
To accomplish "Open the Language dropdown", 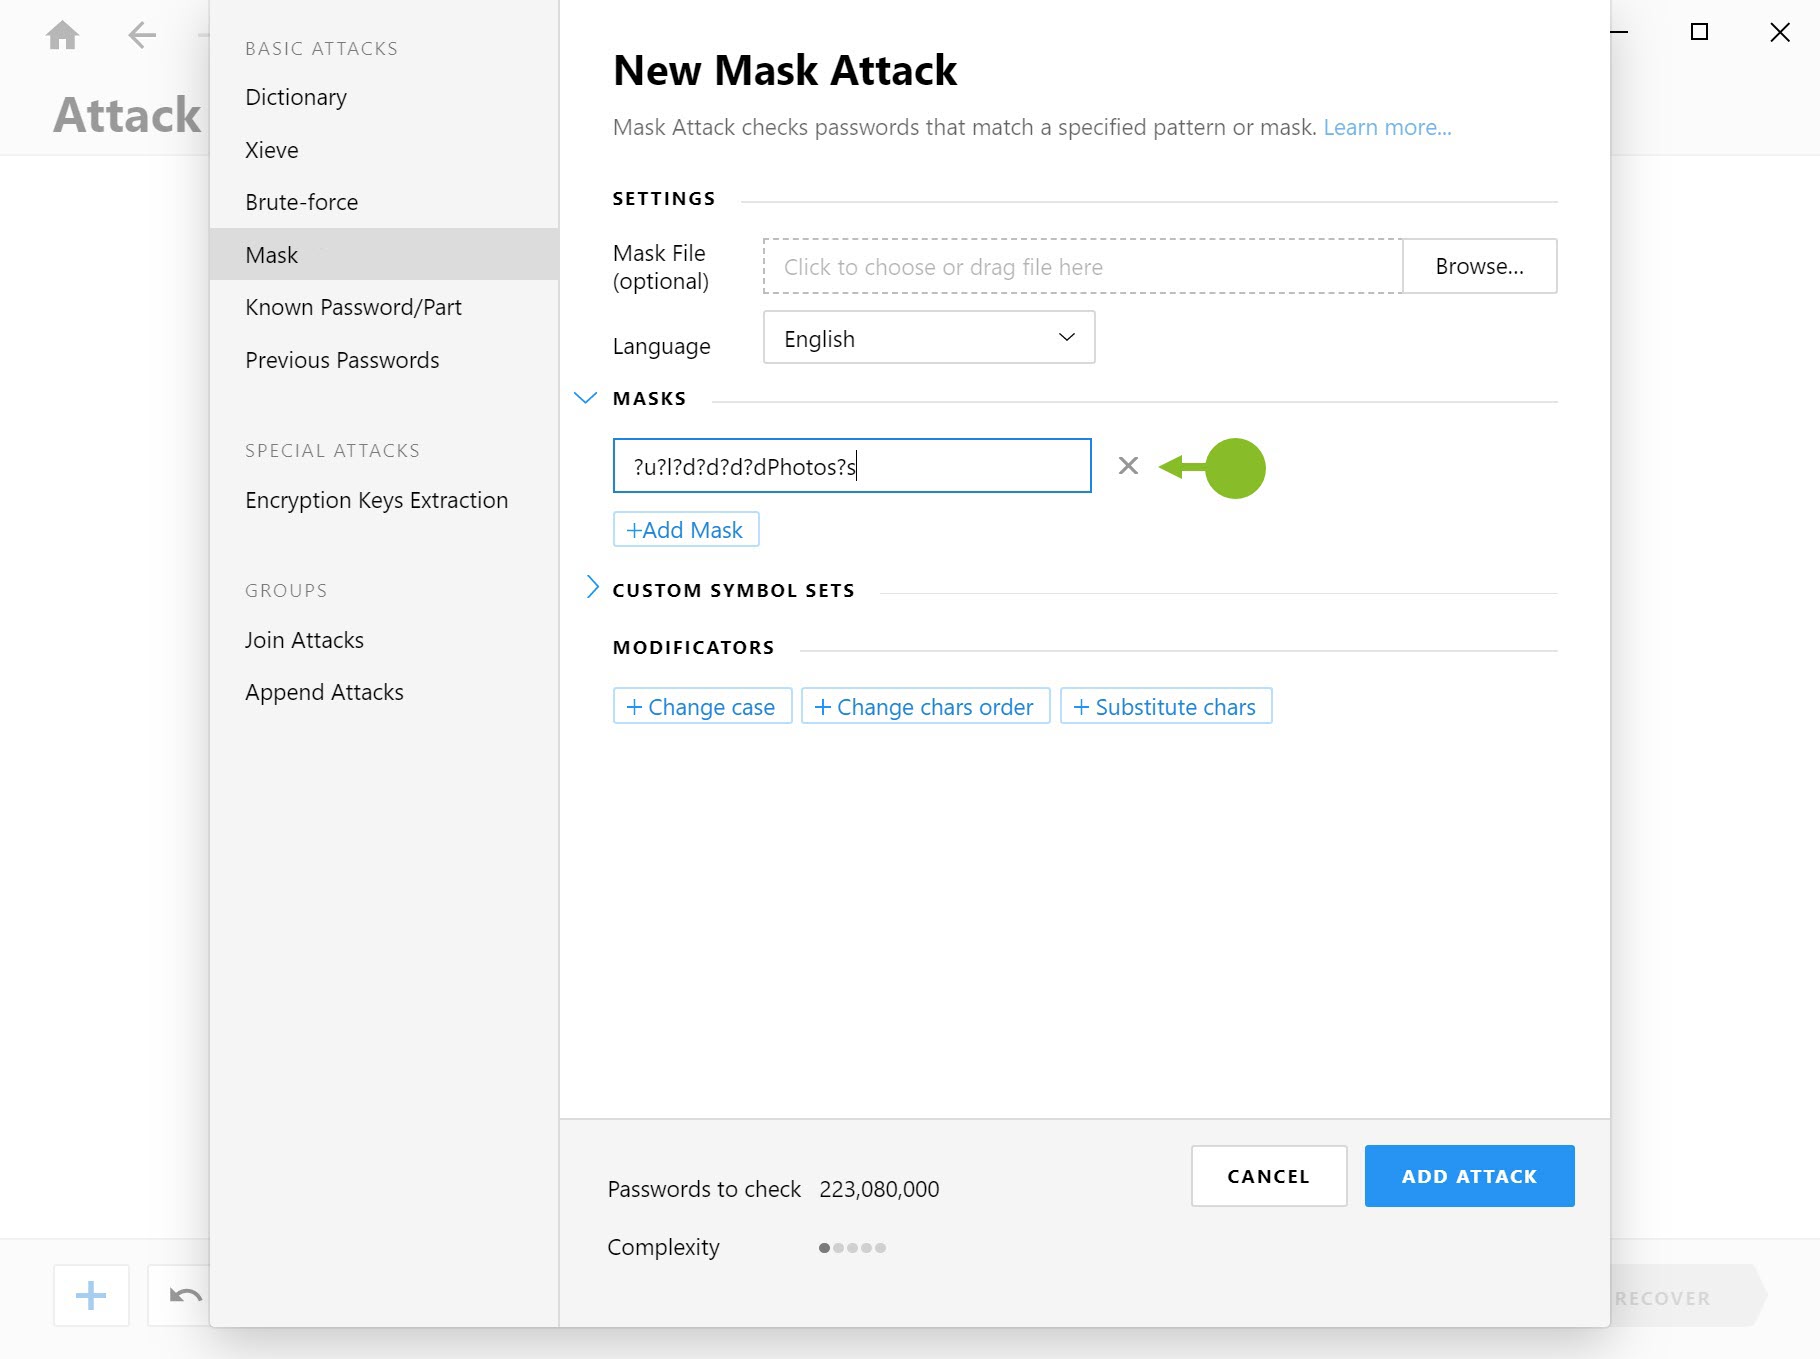I will pos(928,337).
